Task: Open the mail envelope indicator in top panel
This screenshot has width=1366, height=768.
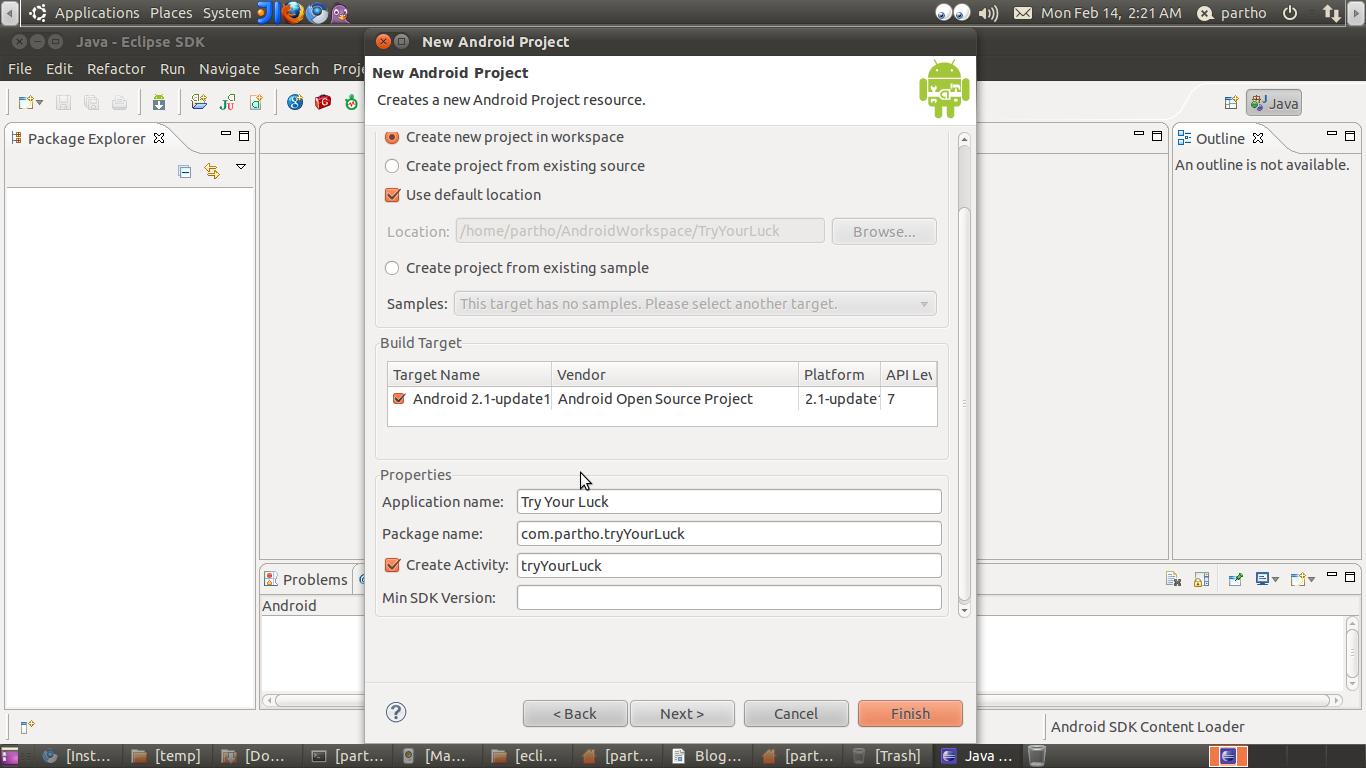Action: [x=1023, y=13]
